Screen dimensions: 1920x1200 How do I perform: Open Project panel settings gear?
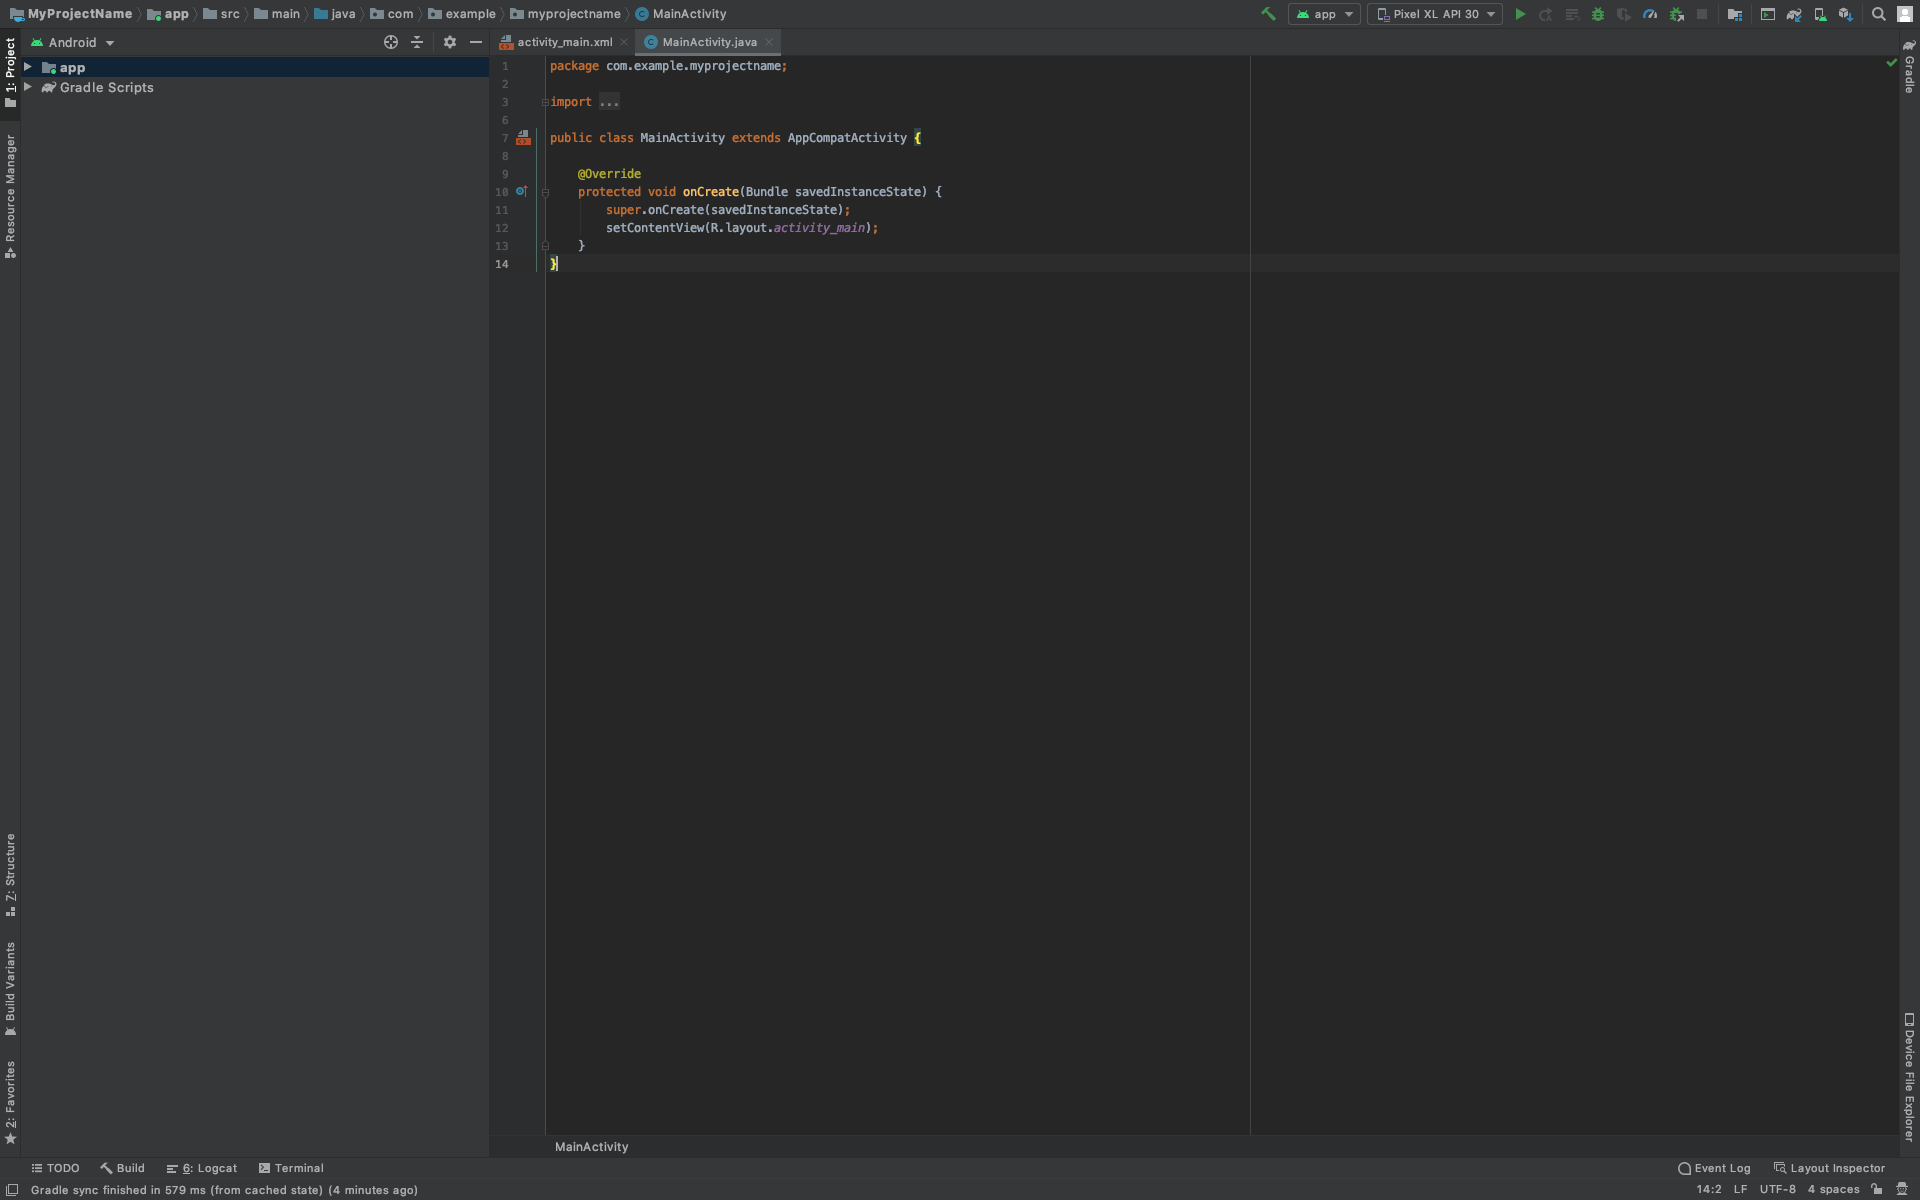(450, 42)
